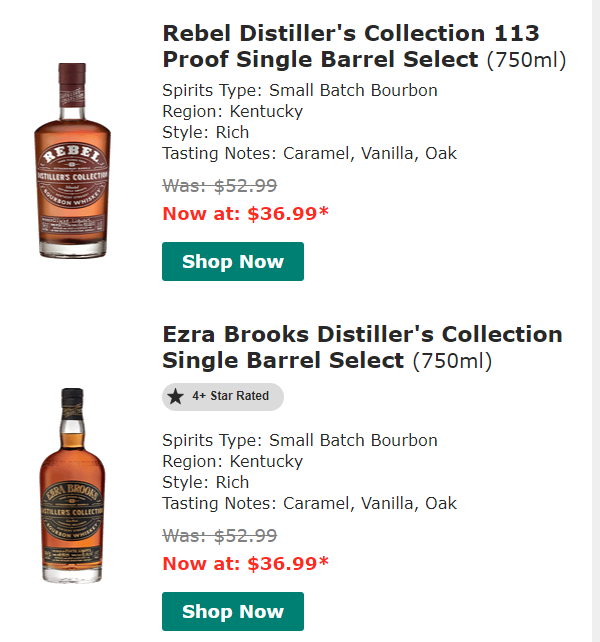This screenshot has height=642, width=600.
Task: Select the Ezra Brooks Tasting Notes line
Action: pos(309,503)
